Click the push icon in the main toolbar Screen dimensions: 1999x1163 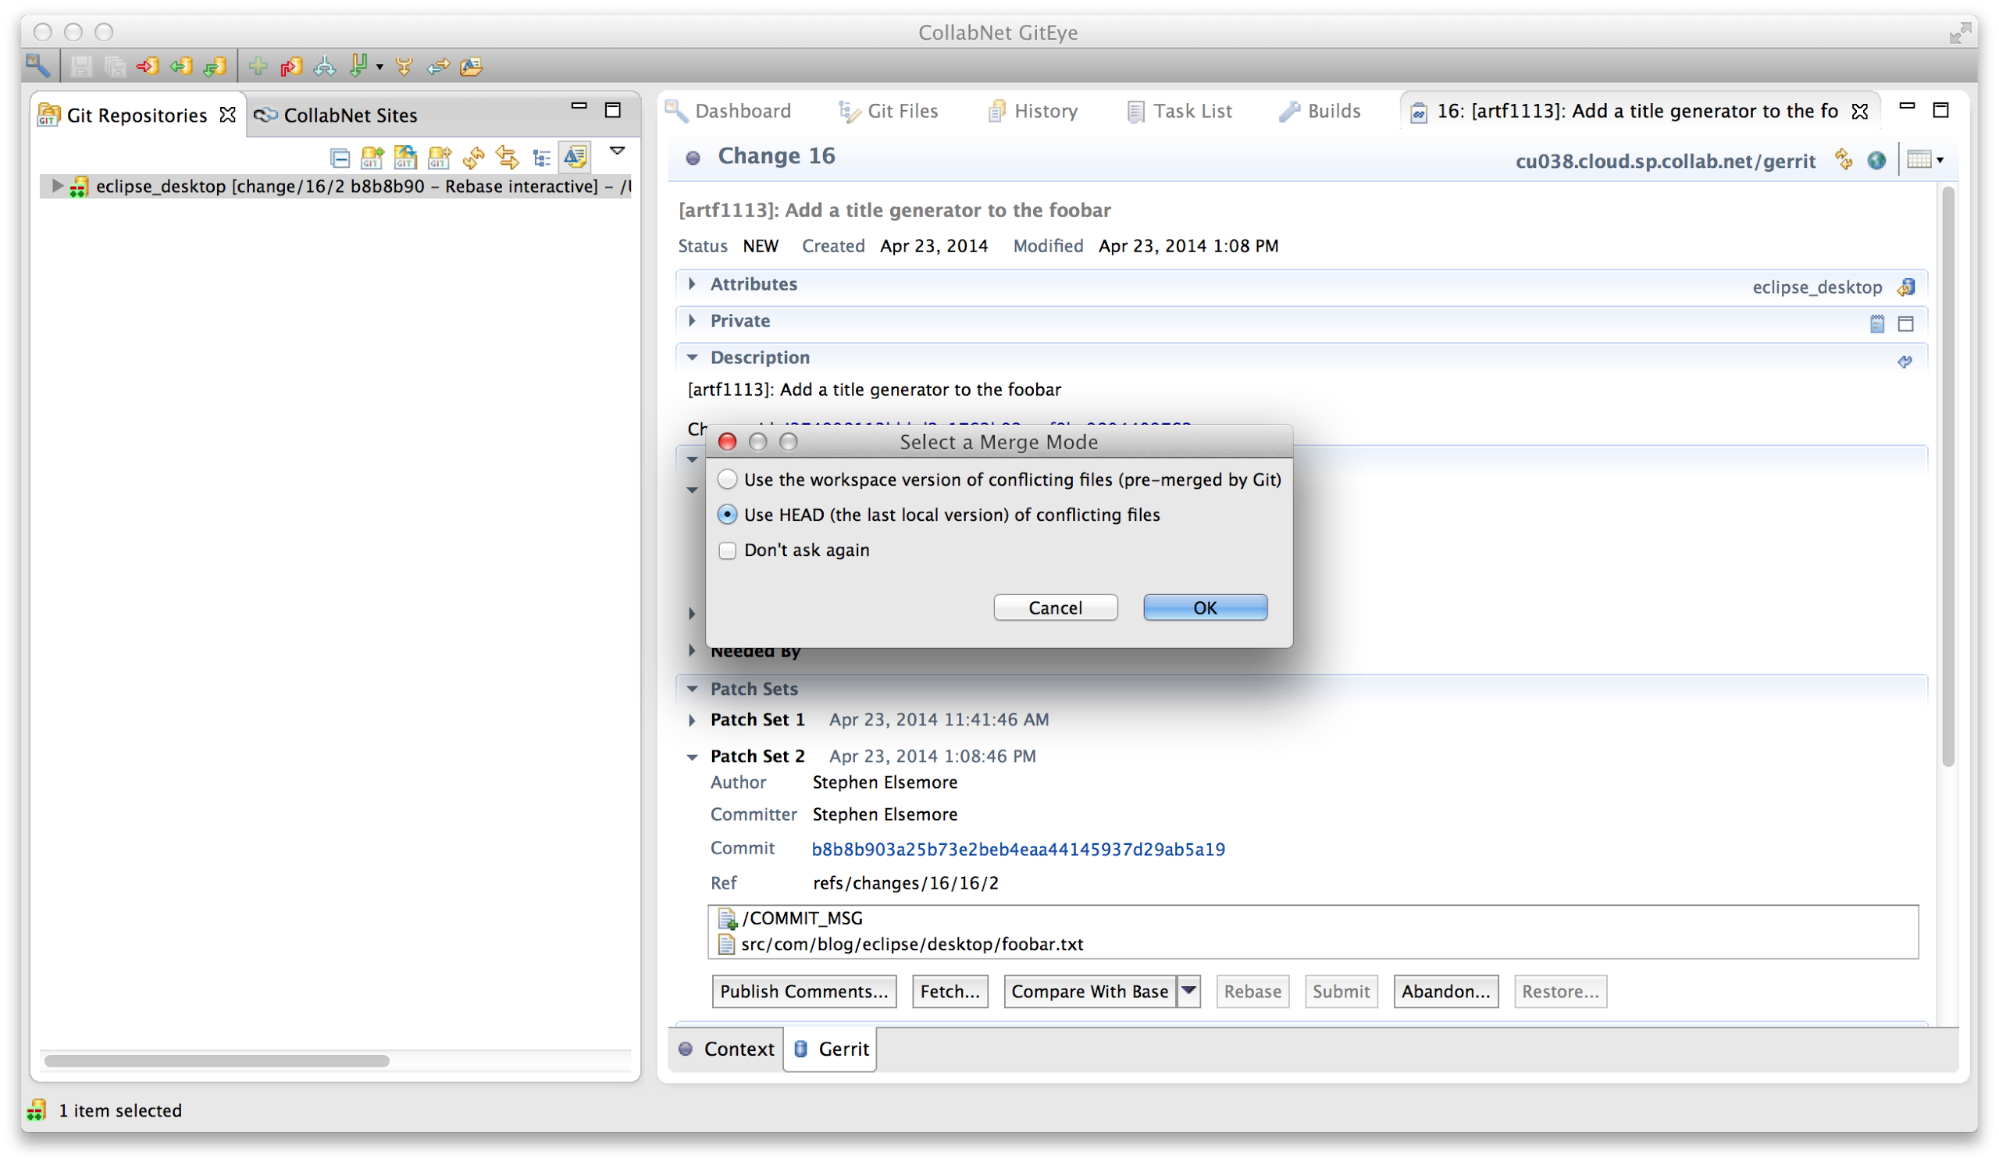pyautogui.click(x=148, y=66)
